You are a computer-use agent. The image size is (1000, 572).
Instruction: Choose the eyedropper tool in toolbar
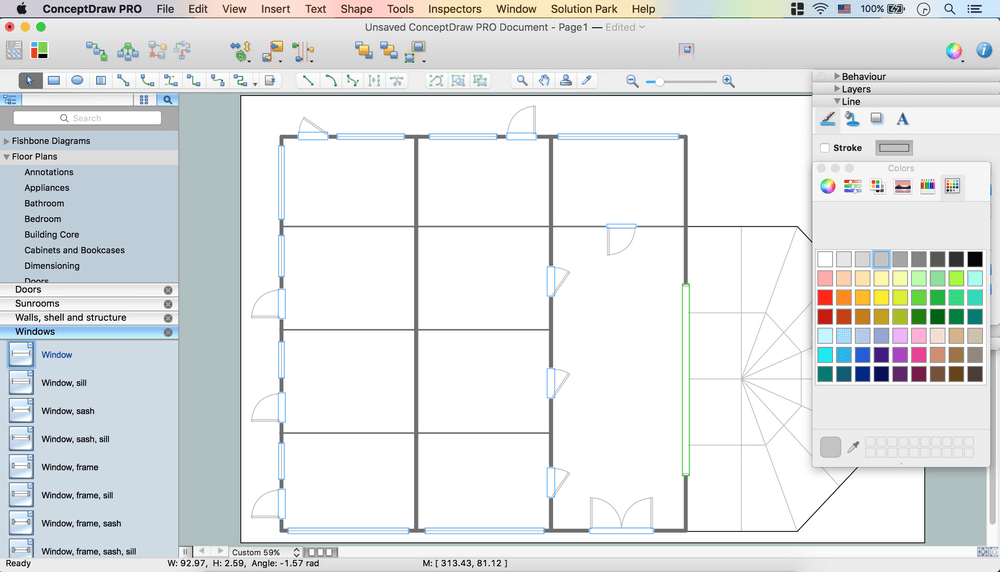click(588, 81)
